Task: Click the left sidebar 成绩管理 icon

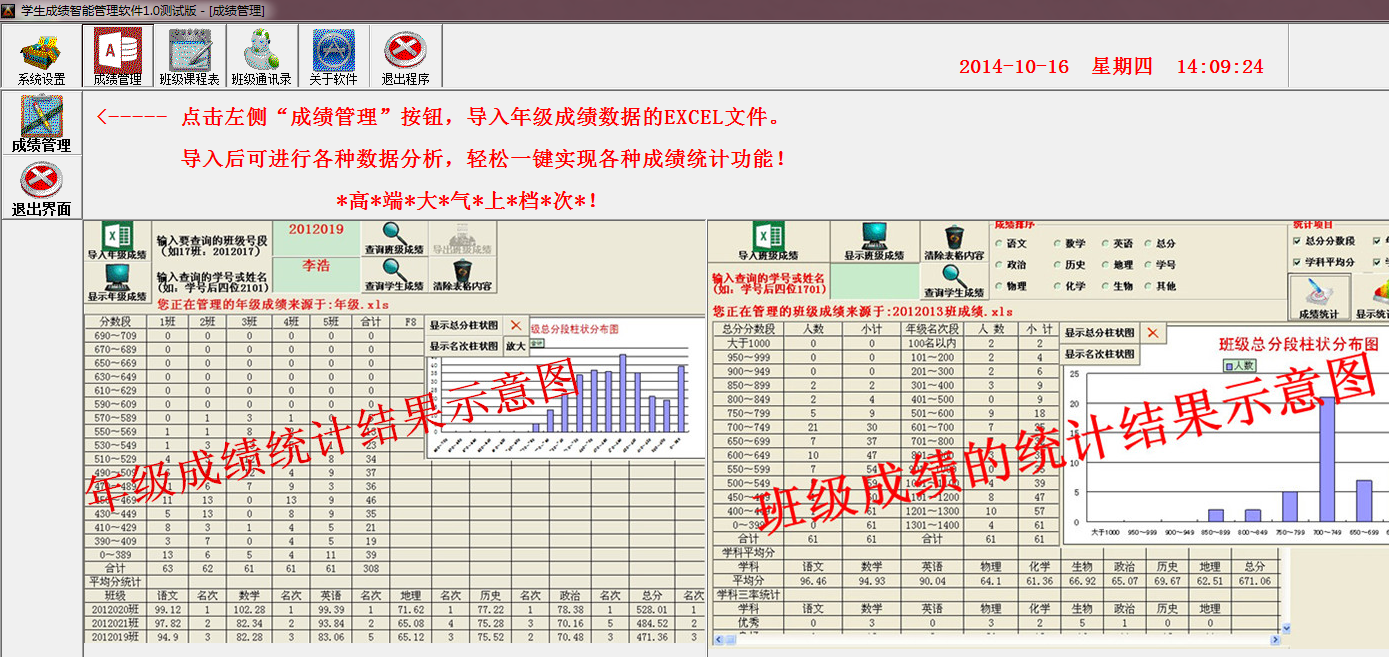Action: pyautogui.click(x=41, y=124)
